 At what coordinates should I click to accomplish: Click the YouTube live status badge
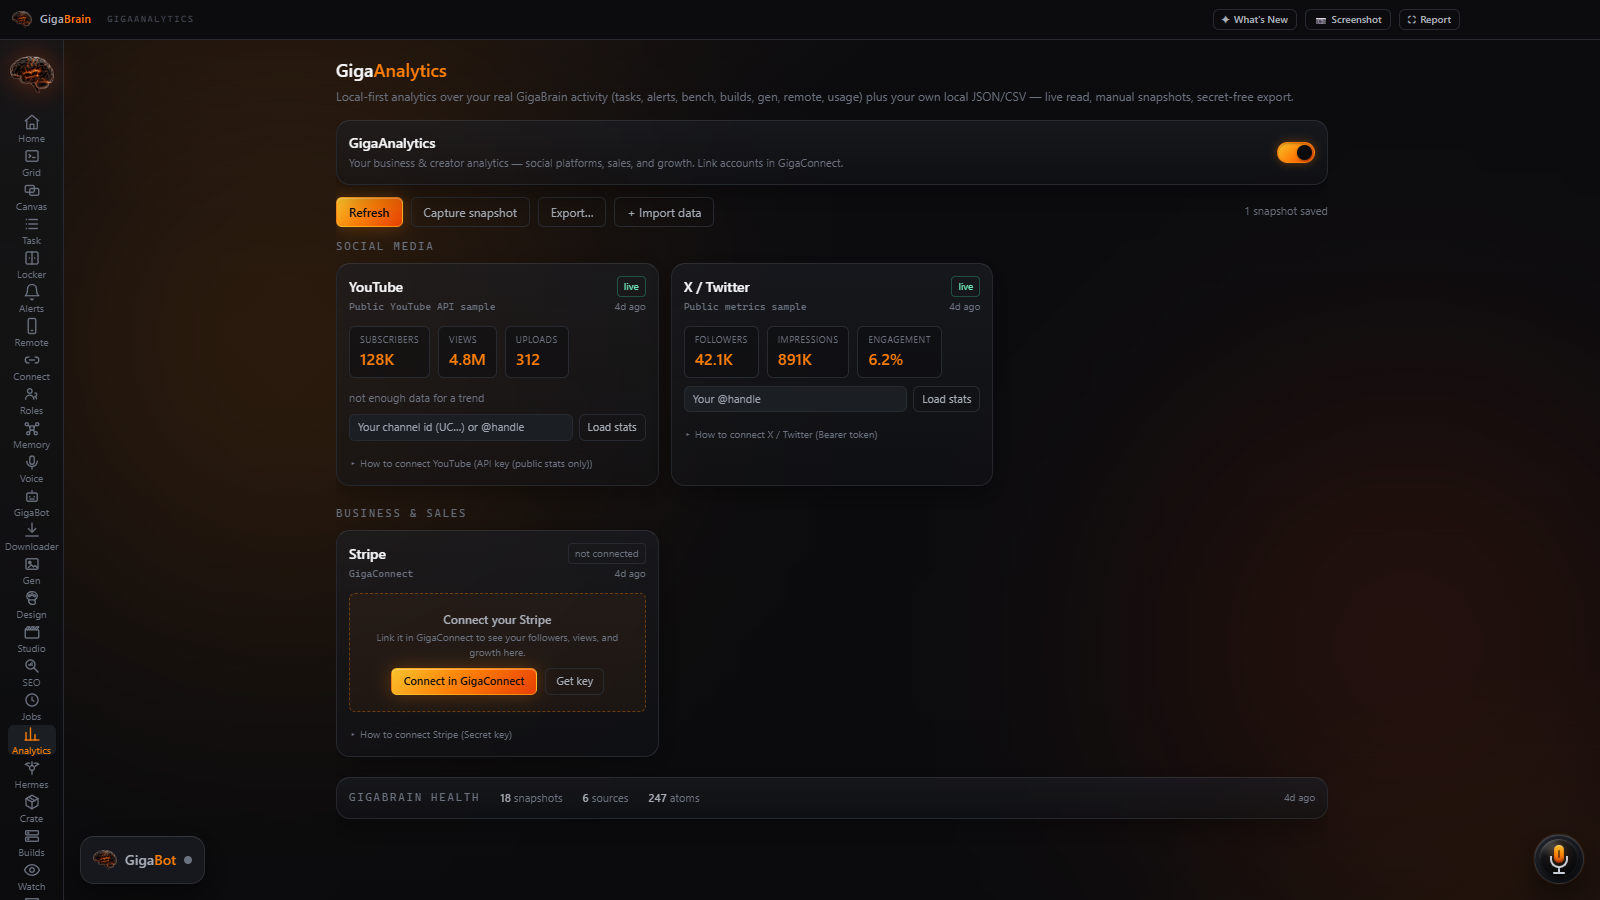(x=631, y=287)
